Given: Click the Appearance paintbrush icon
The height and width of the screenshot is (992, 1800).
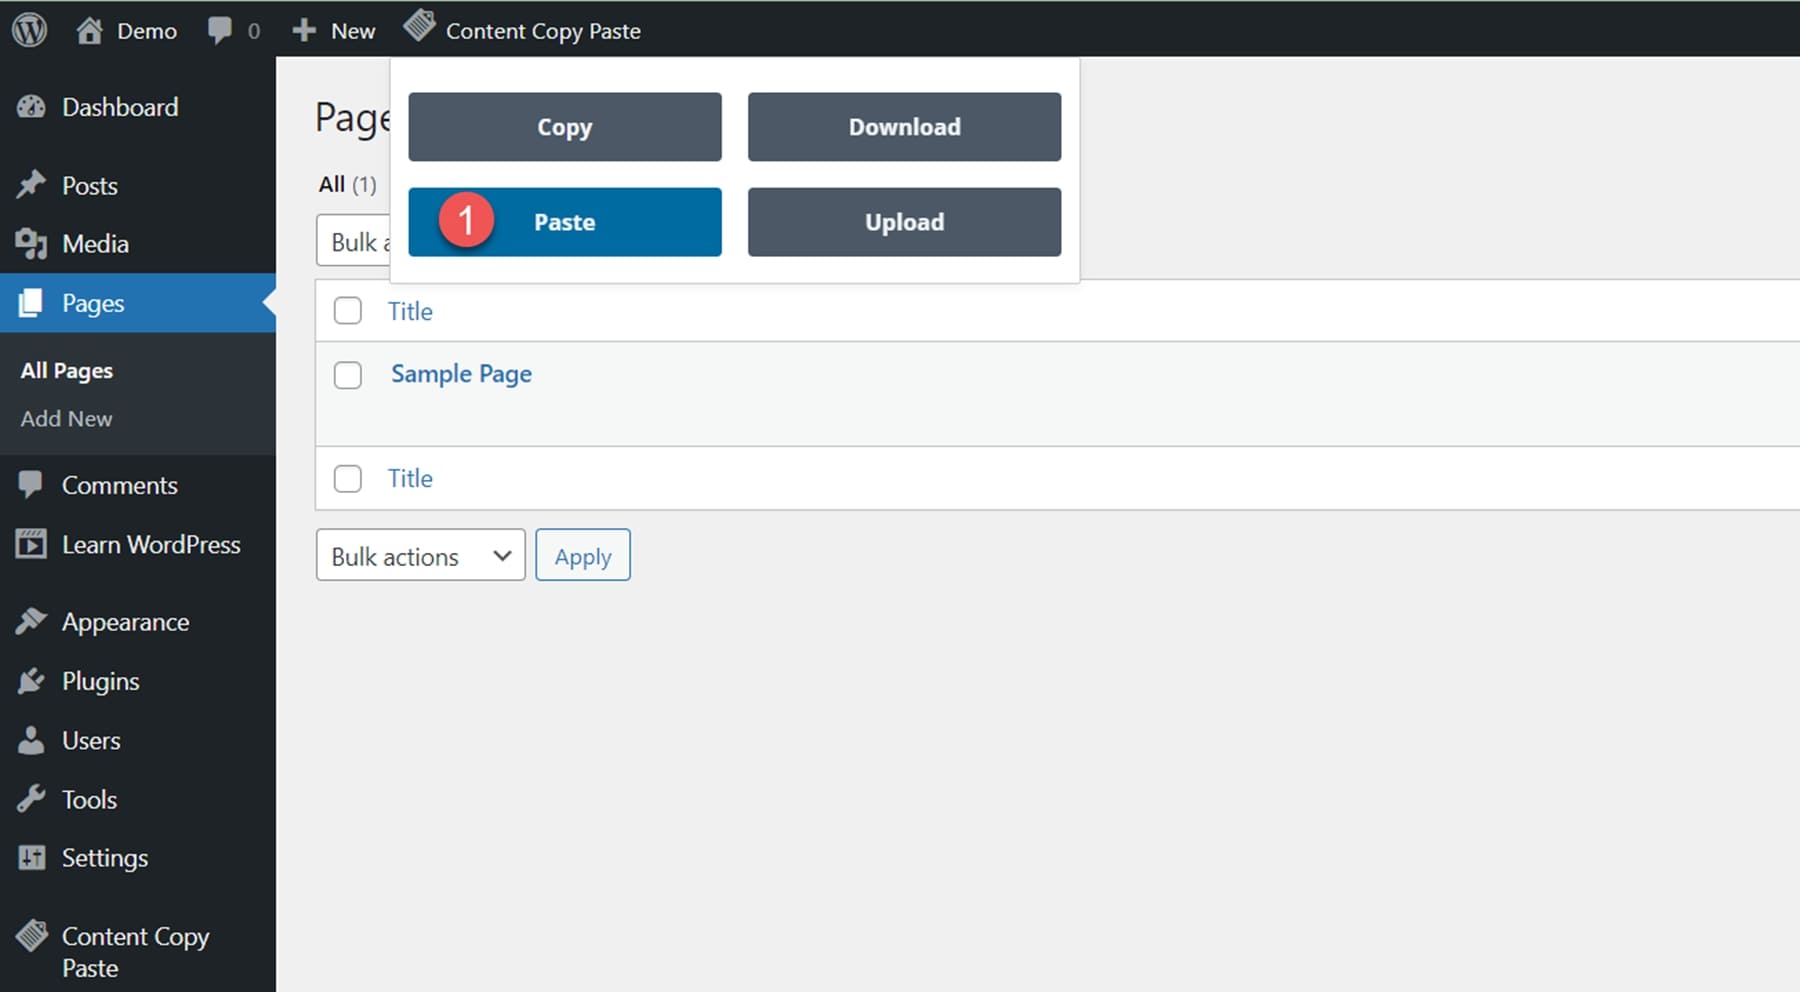Looking at the screenshot, I should pyautogui.click(x=31, y=621).
